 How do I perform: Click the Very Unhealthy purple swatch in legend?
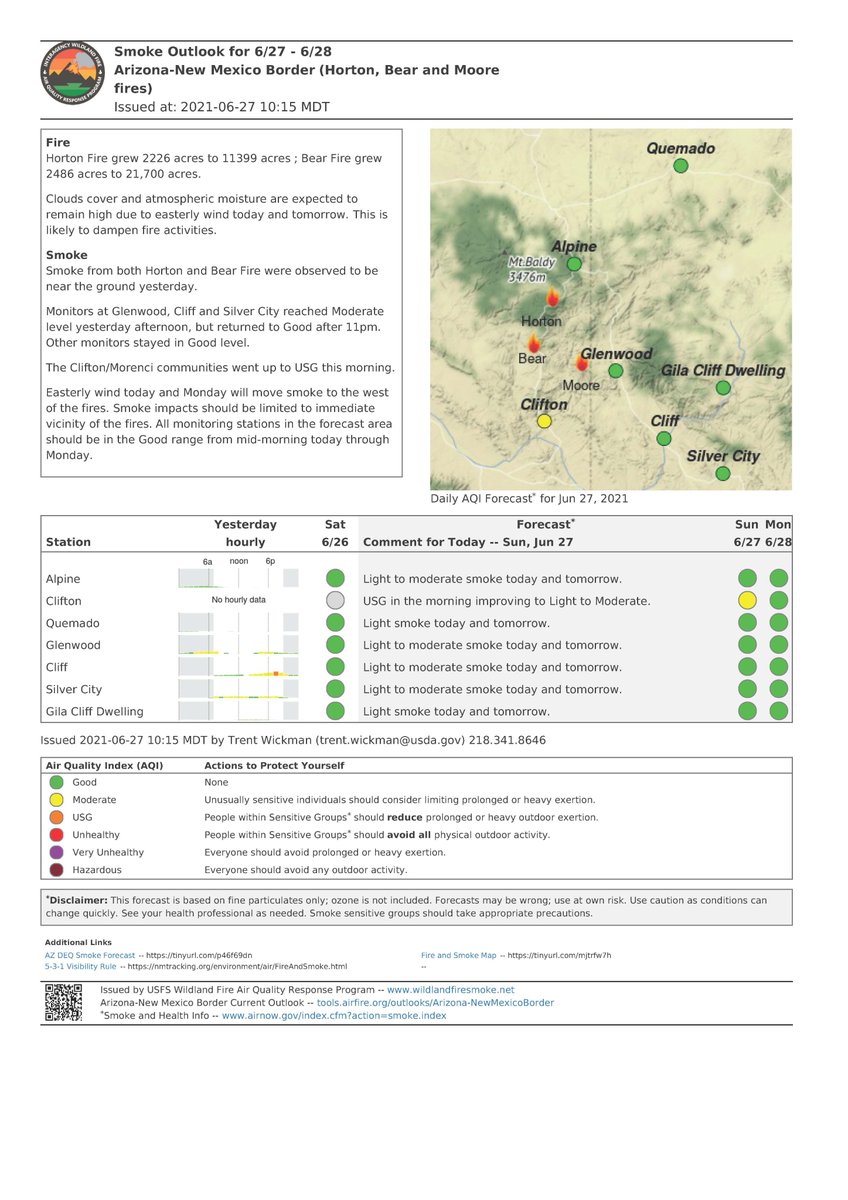tap(56, 852)
